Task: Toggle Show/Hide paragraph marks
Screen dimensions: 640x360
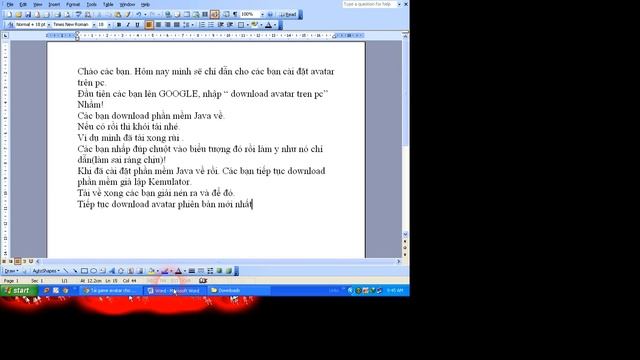Action: [235, 14]
